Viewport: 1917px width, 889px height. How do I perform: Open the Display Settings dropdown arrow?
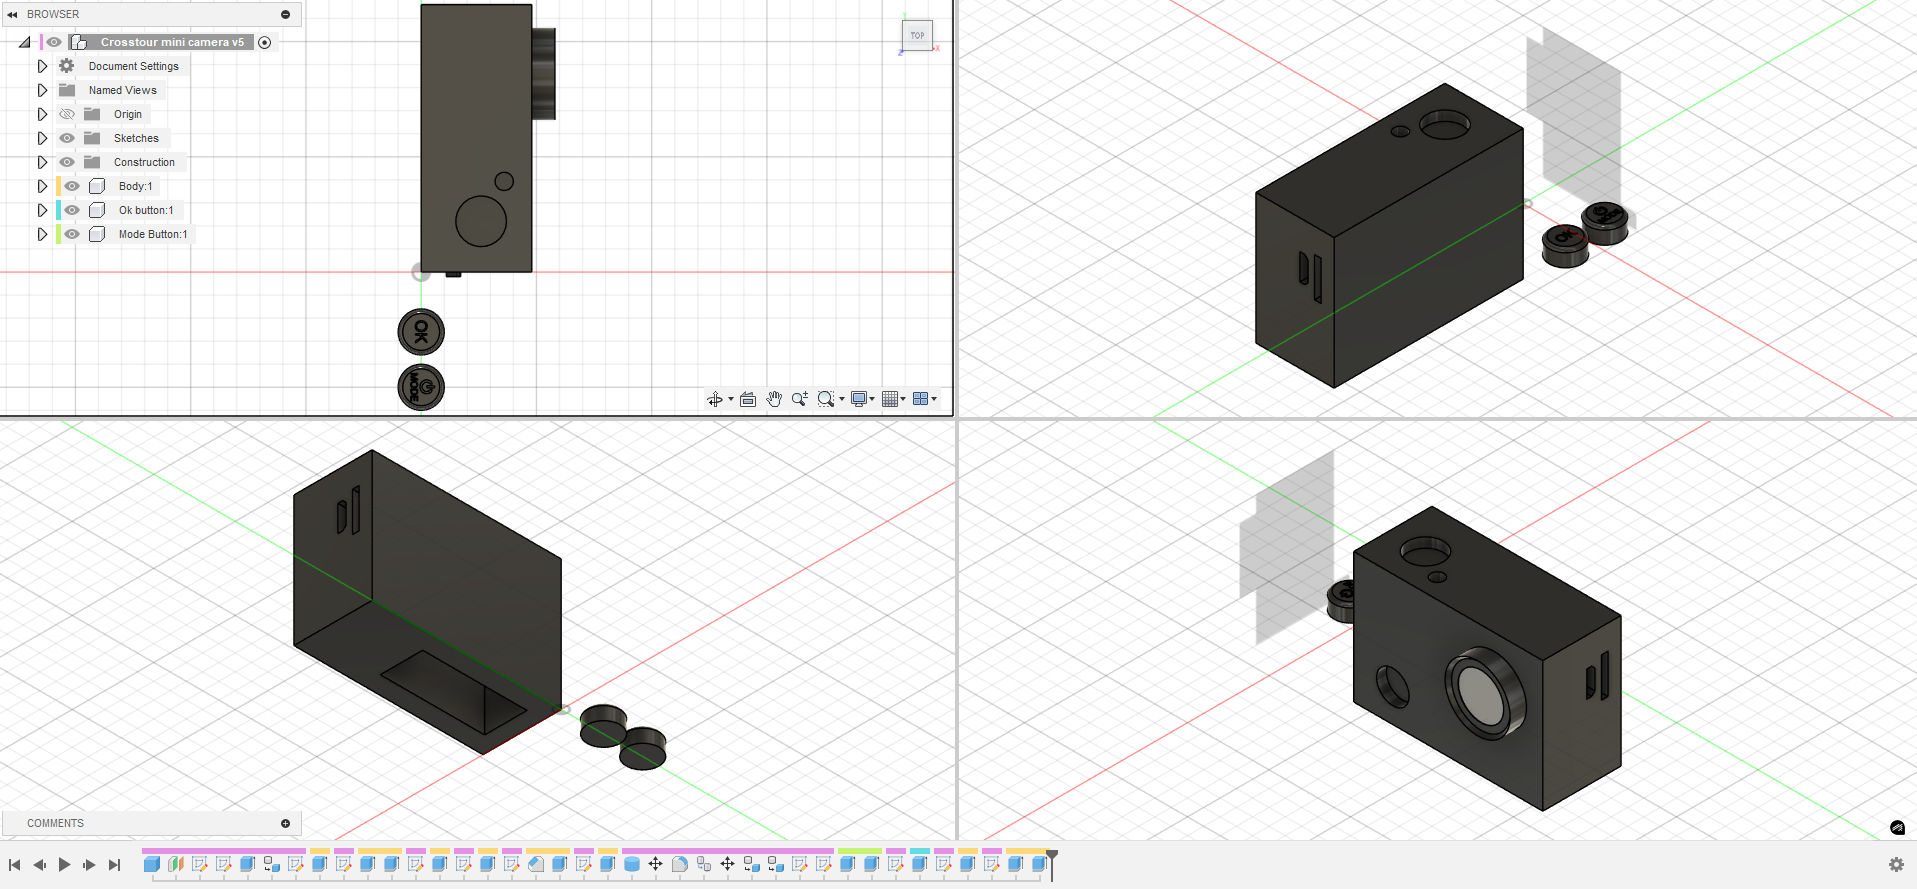pyautogui.click(x=873, y=399)
